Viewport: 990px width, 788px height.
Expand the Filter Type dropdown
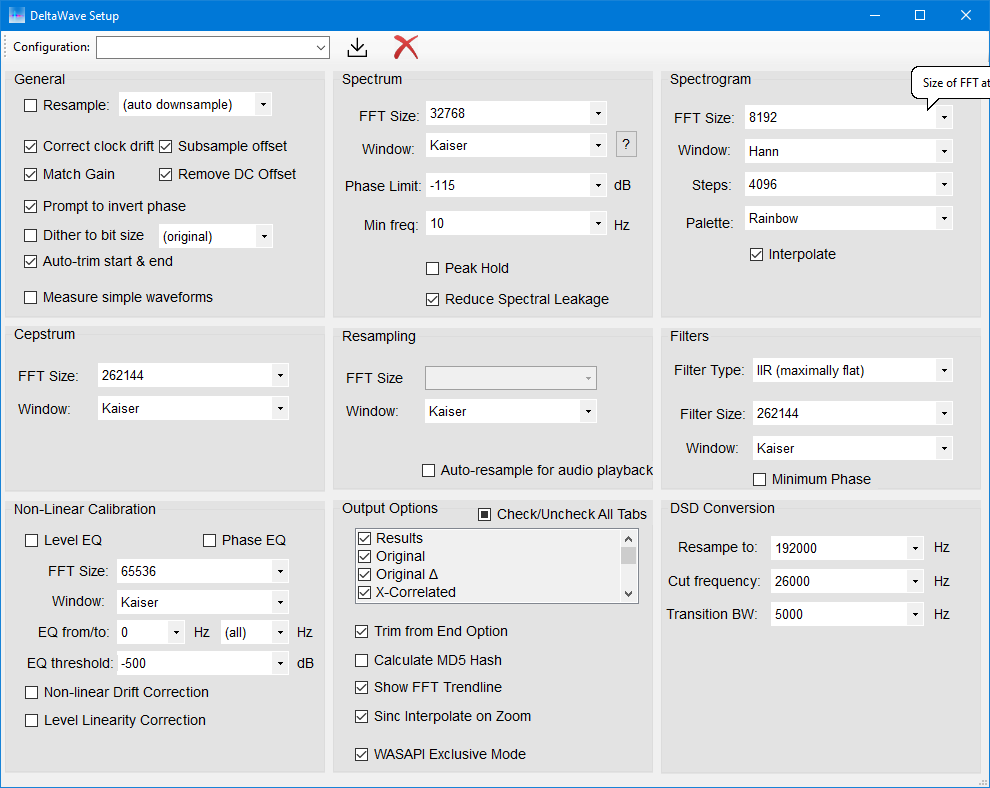pyautogui.click(x=943, y=371)
